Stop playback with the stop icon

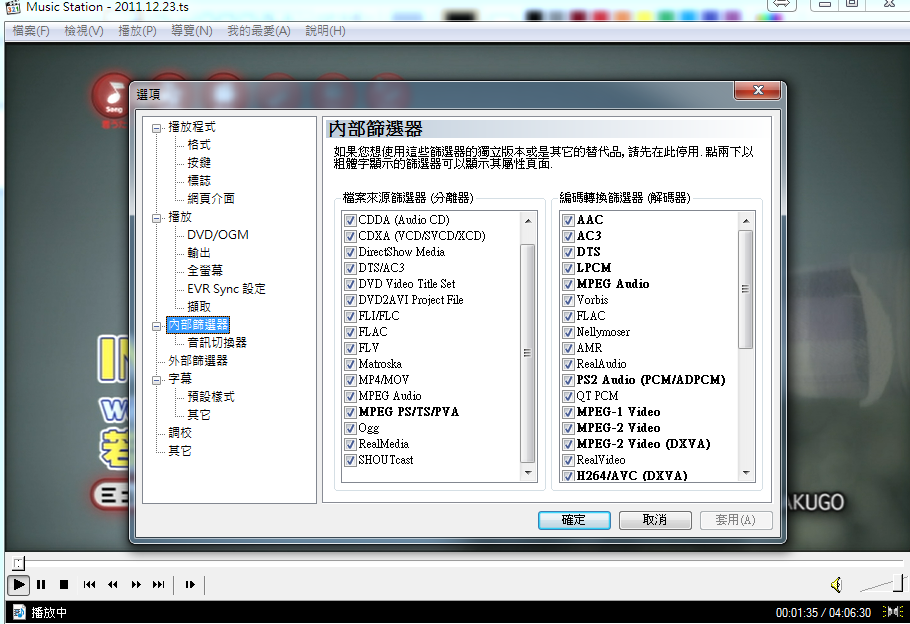tap(63, 585)
